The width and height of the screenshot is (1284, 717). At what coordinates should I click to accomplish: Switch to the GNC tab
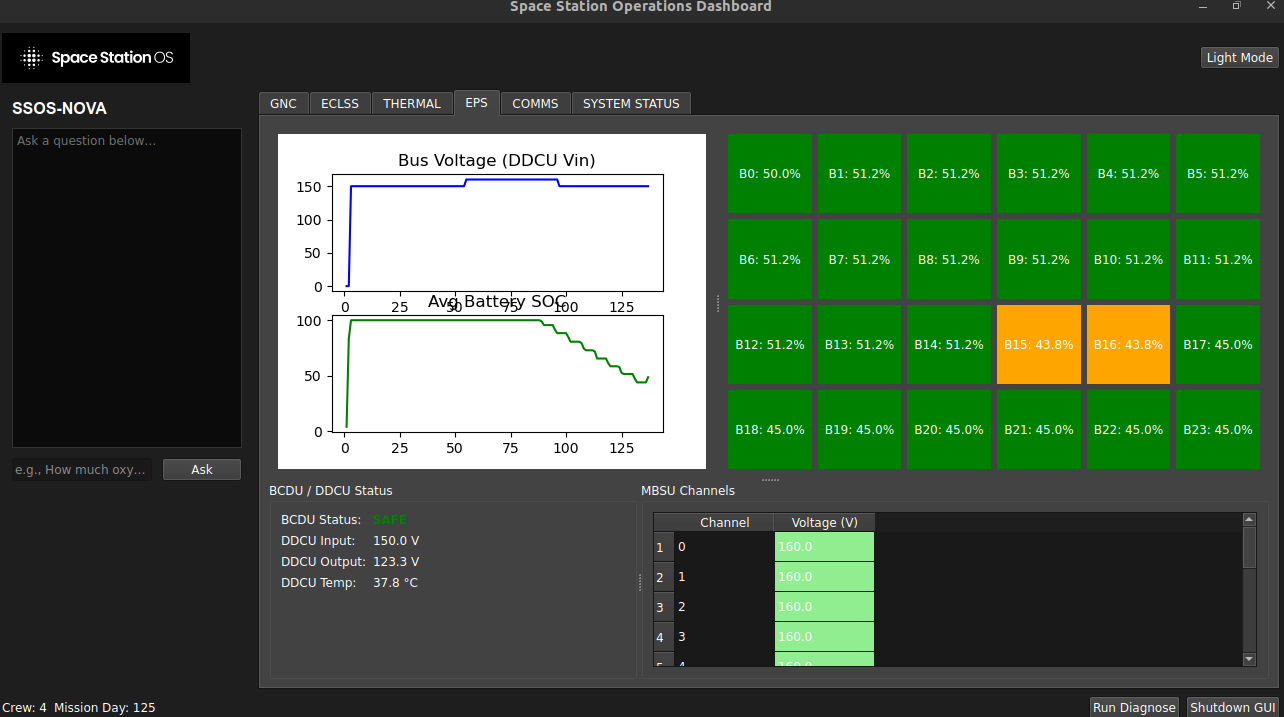(283, 103)
